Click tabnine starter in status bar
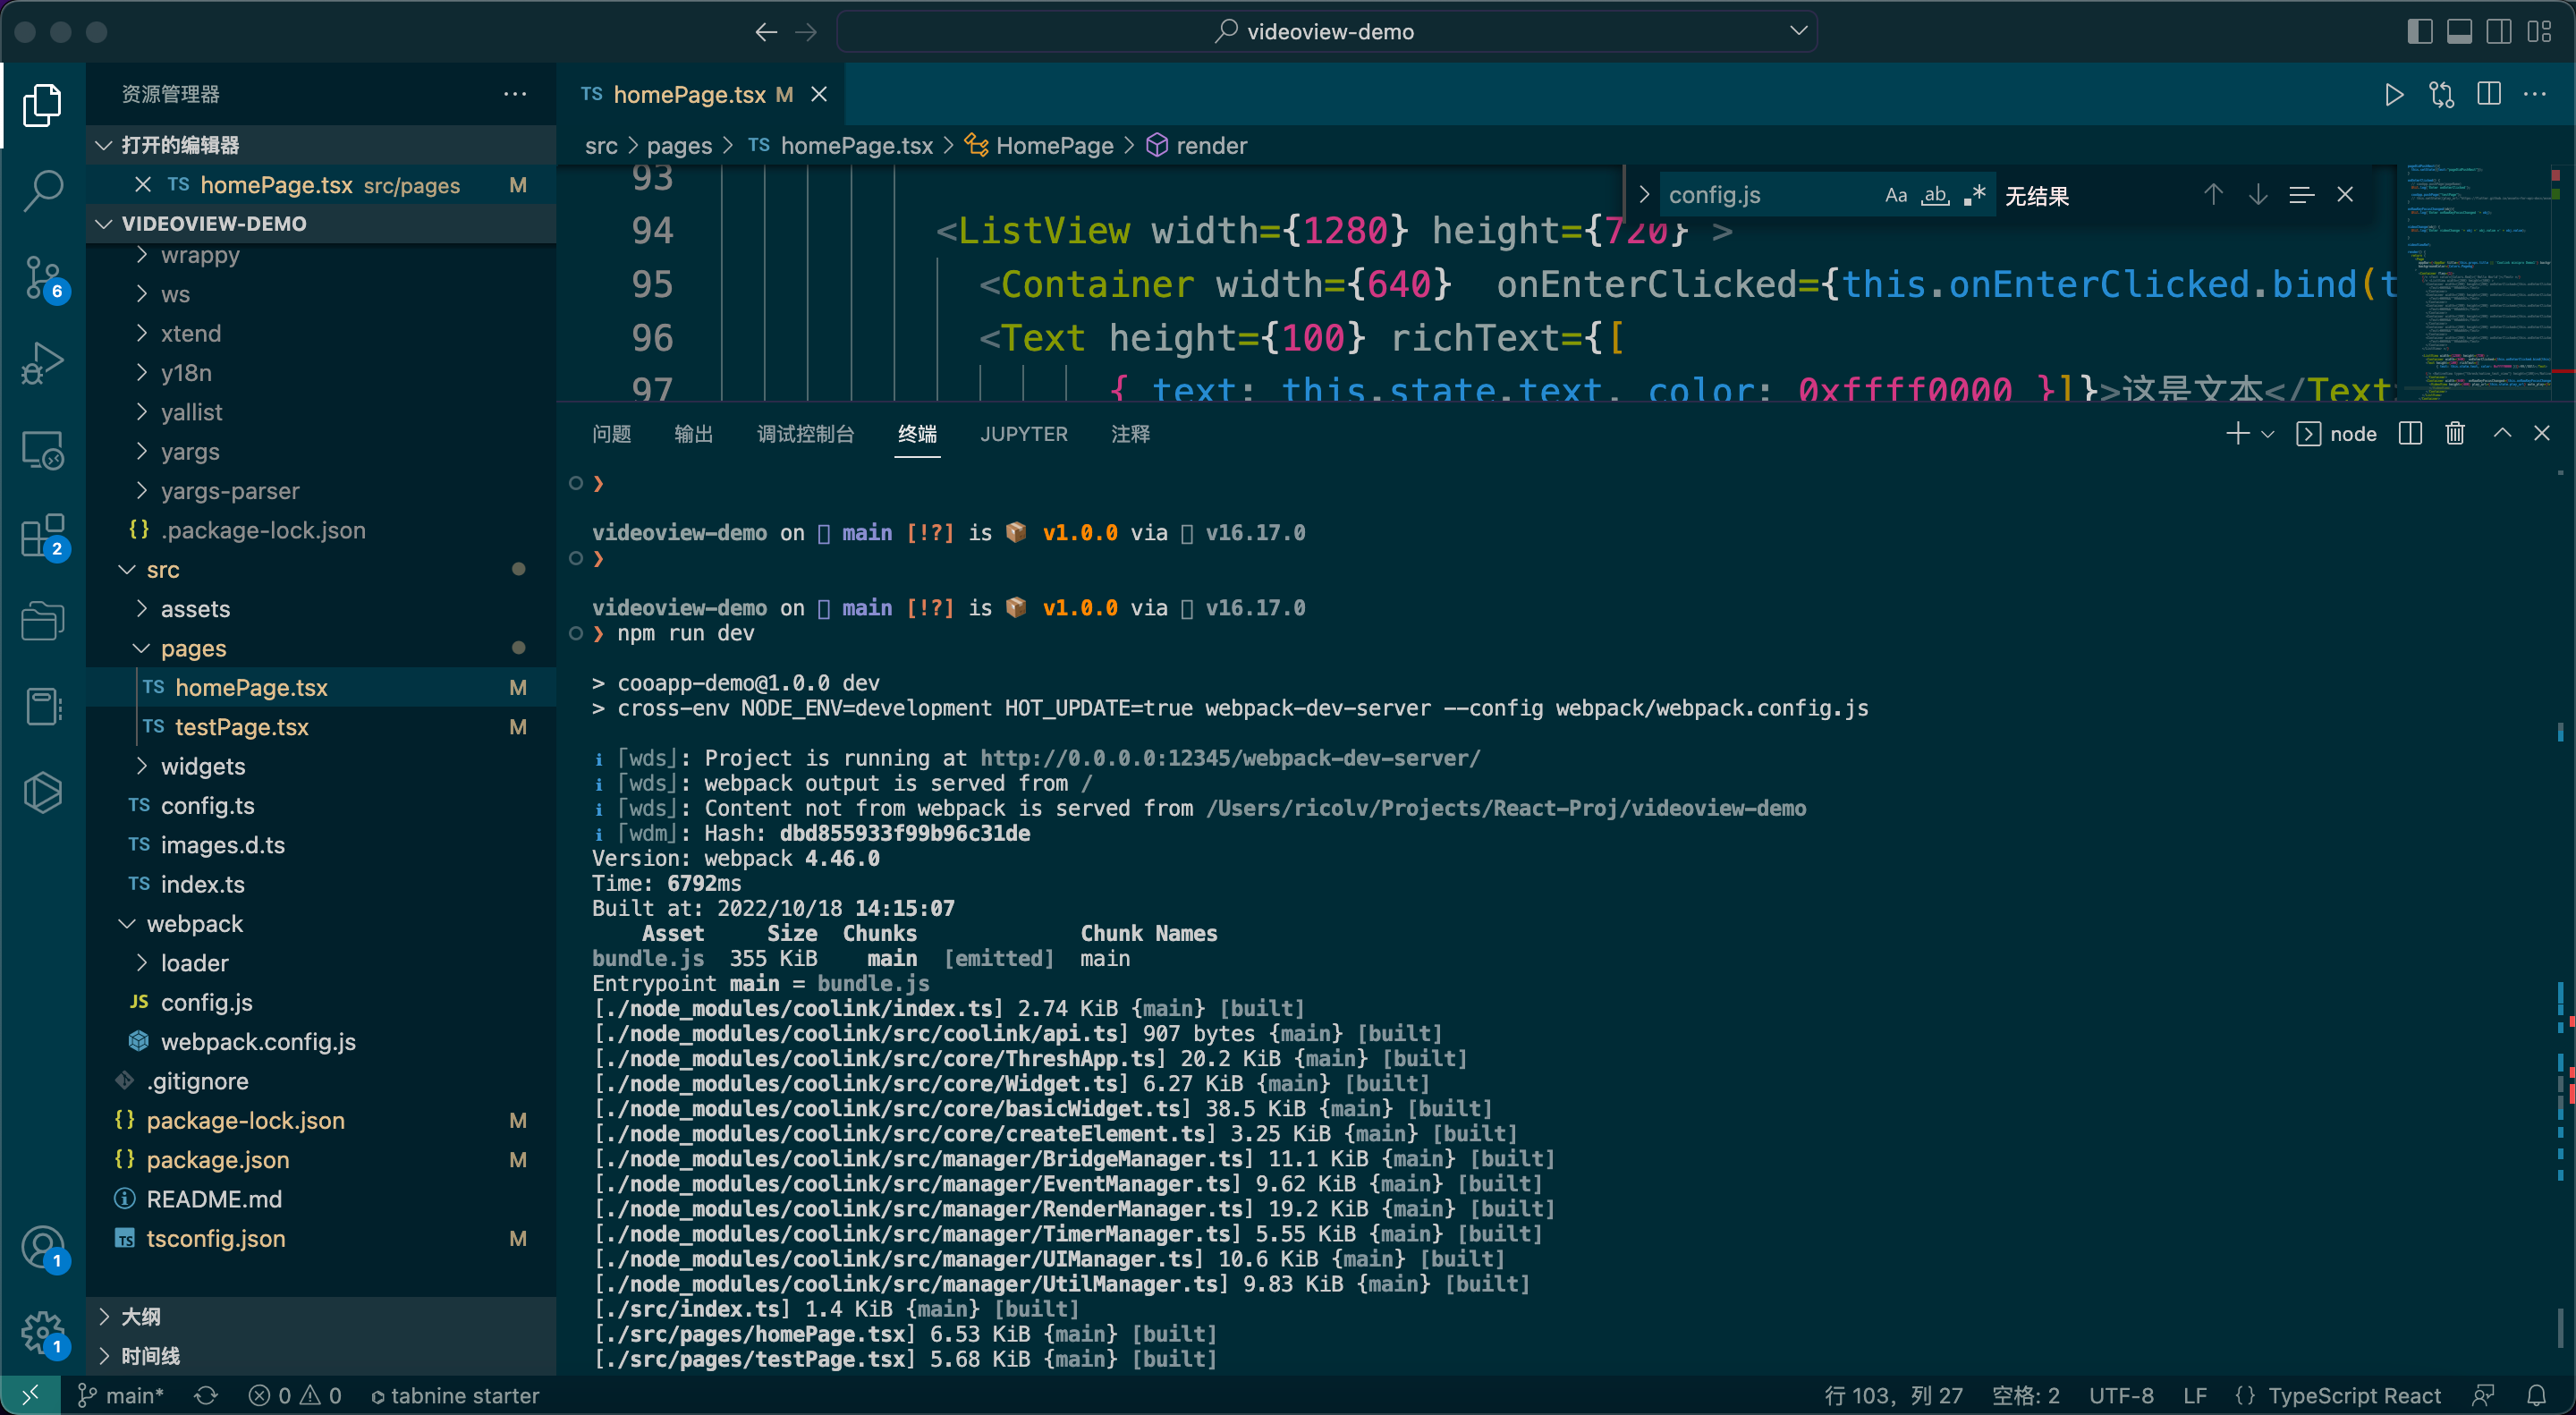The width and height of the screenshot is (2576, 1415). click(x=455, y=1395)
